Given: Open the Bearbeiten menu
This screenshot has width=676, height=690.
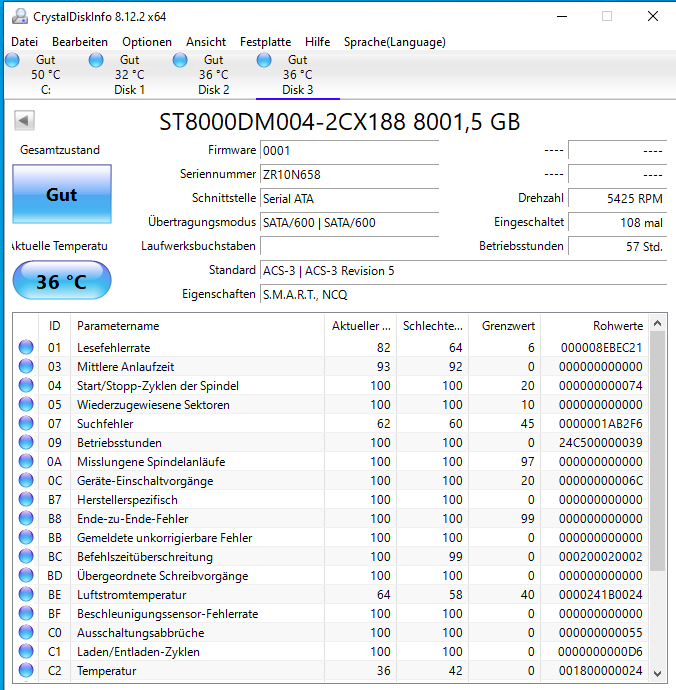Looking at the screenshot, I should coord(80,42).
